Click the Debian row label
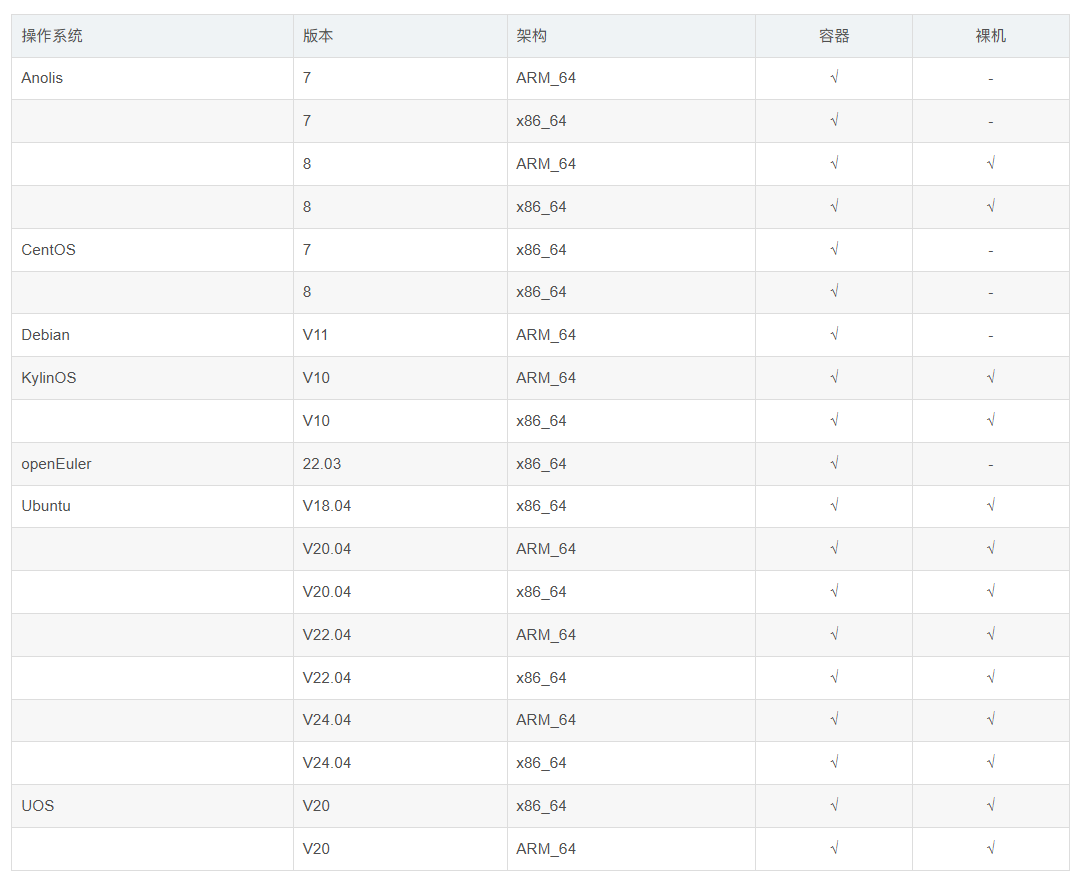 coord(45,335)
